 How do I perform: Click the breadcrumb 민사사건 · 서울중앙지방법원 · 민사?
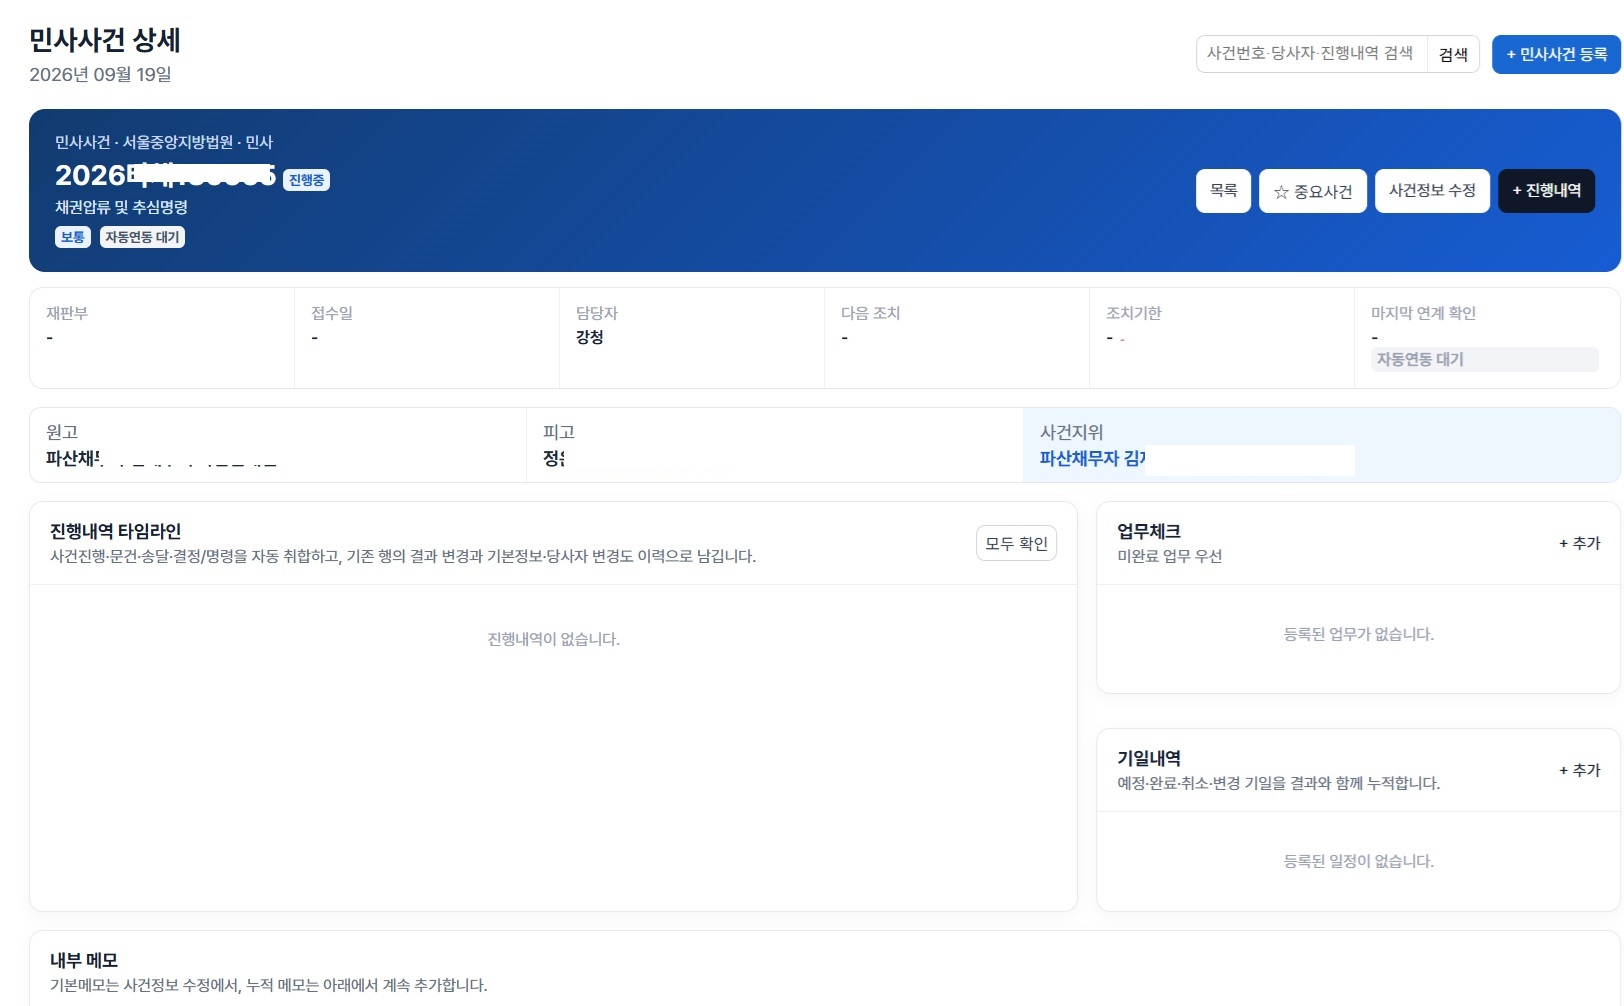[x=164, y=142]
